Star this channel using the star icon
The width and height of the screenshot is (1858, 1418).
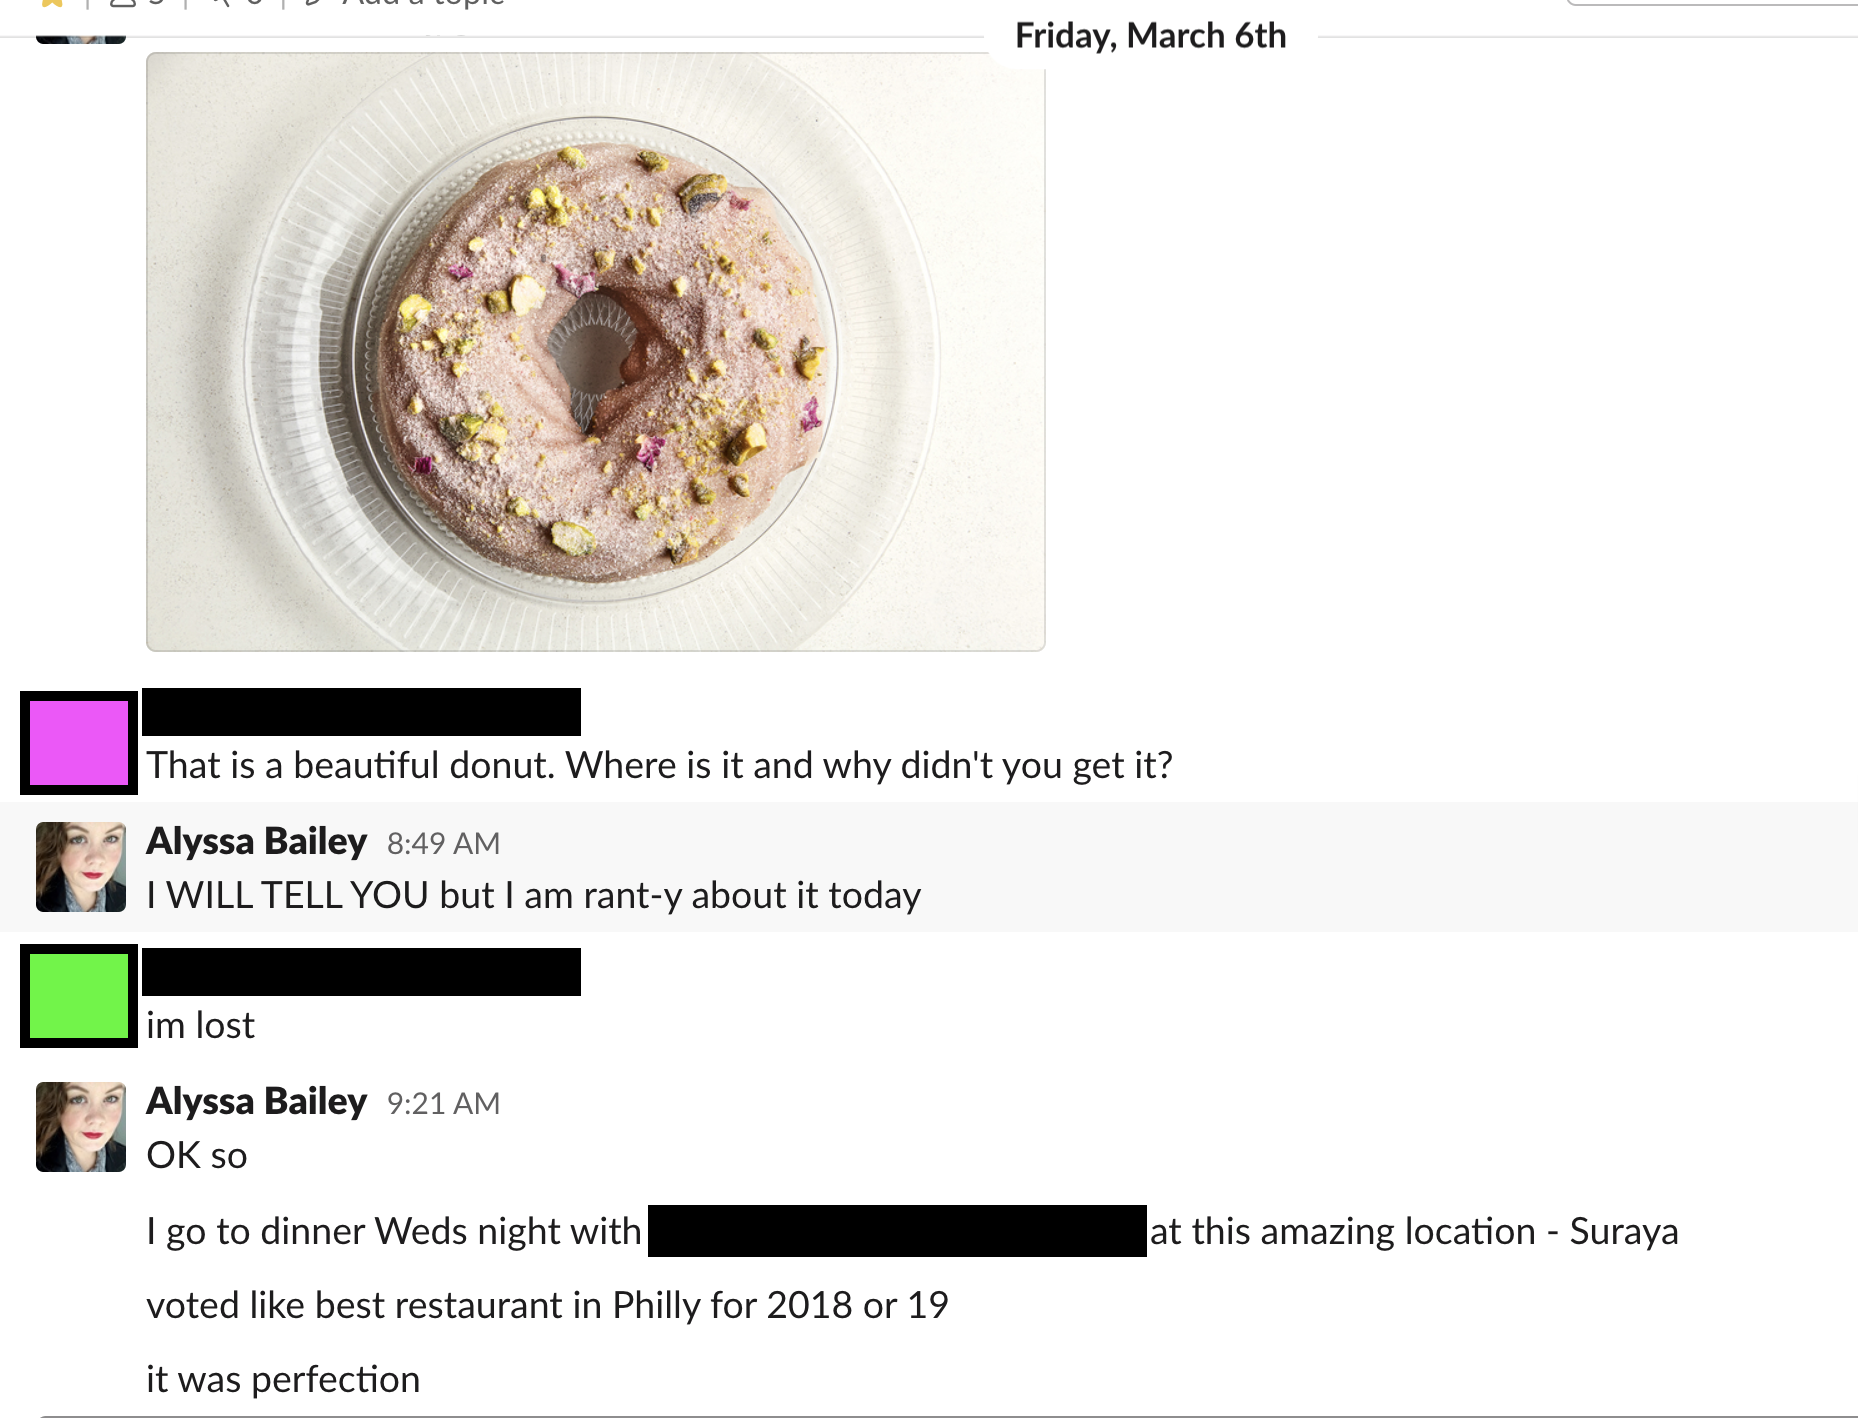[52, 3]
